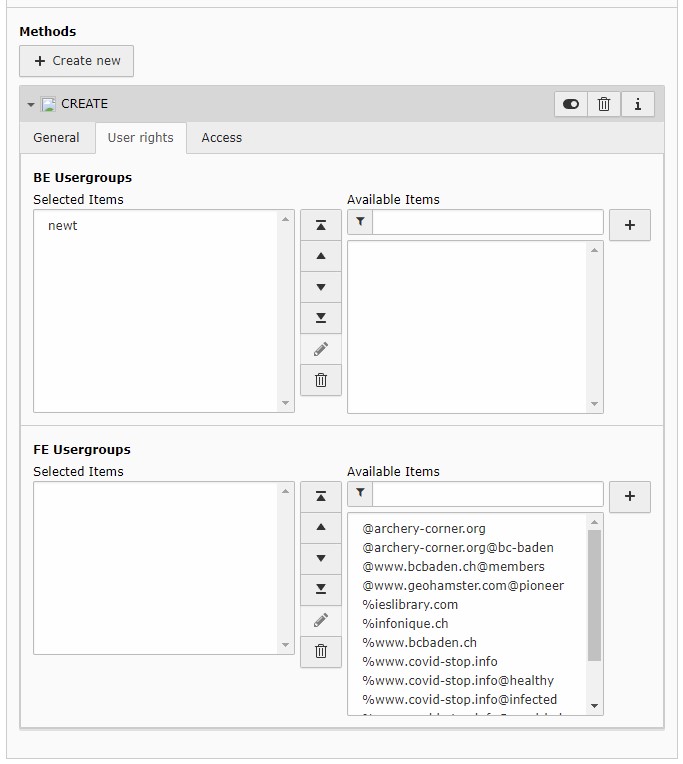The height and width of the screenshot is (764, 683).
Task: Select @archery-corner.org available item
Action: pyautogui.click(x=424, y=529)
